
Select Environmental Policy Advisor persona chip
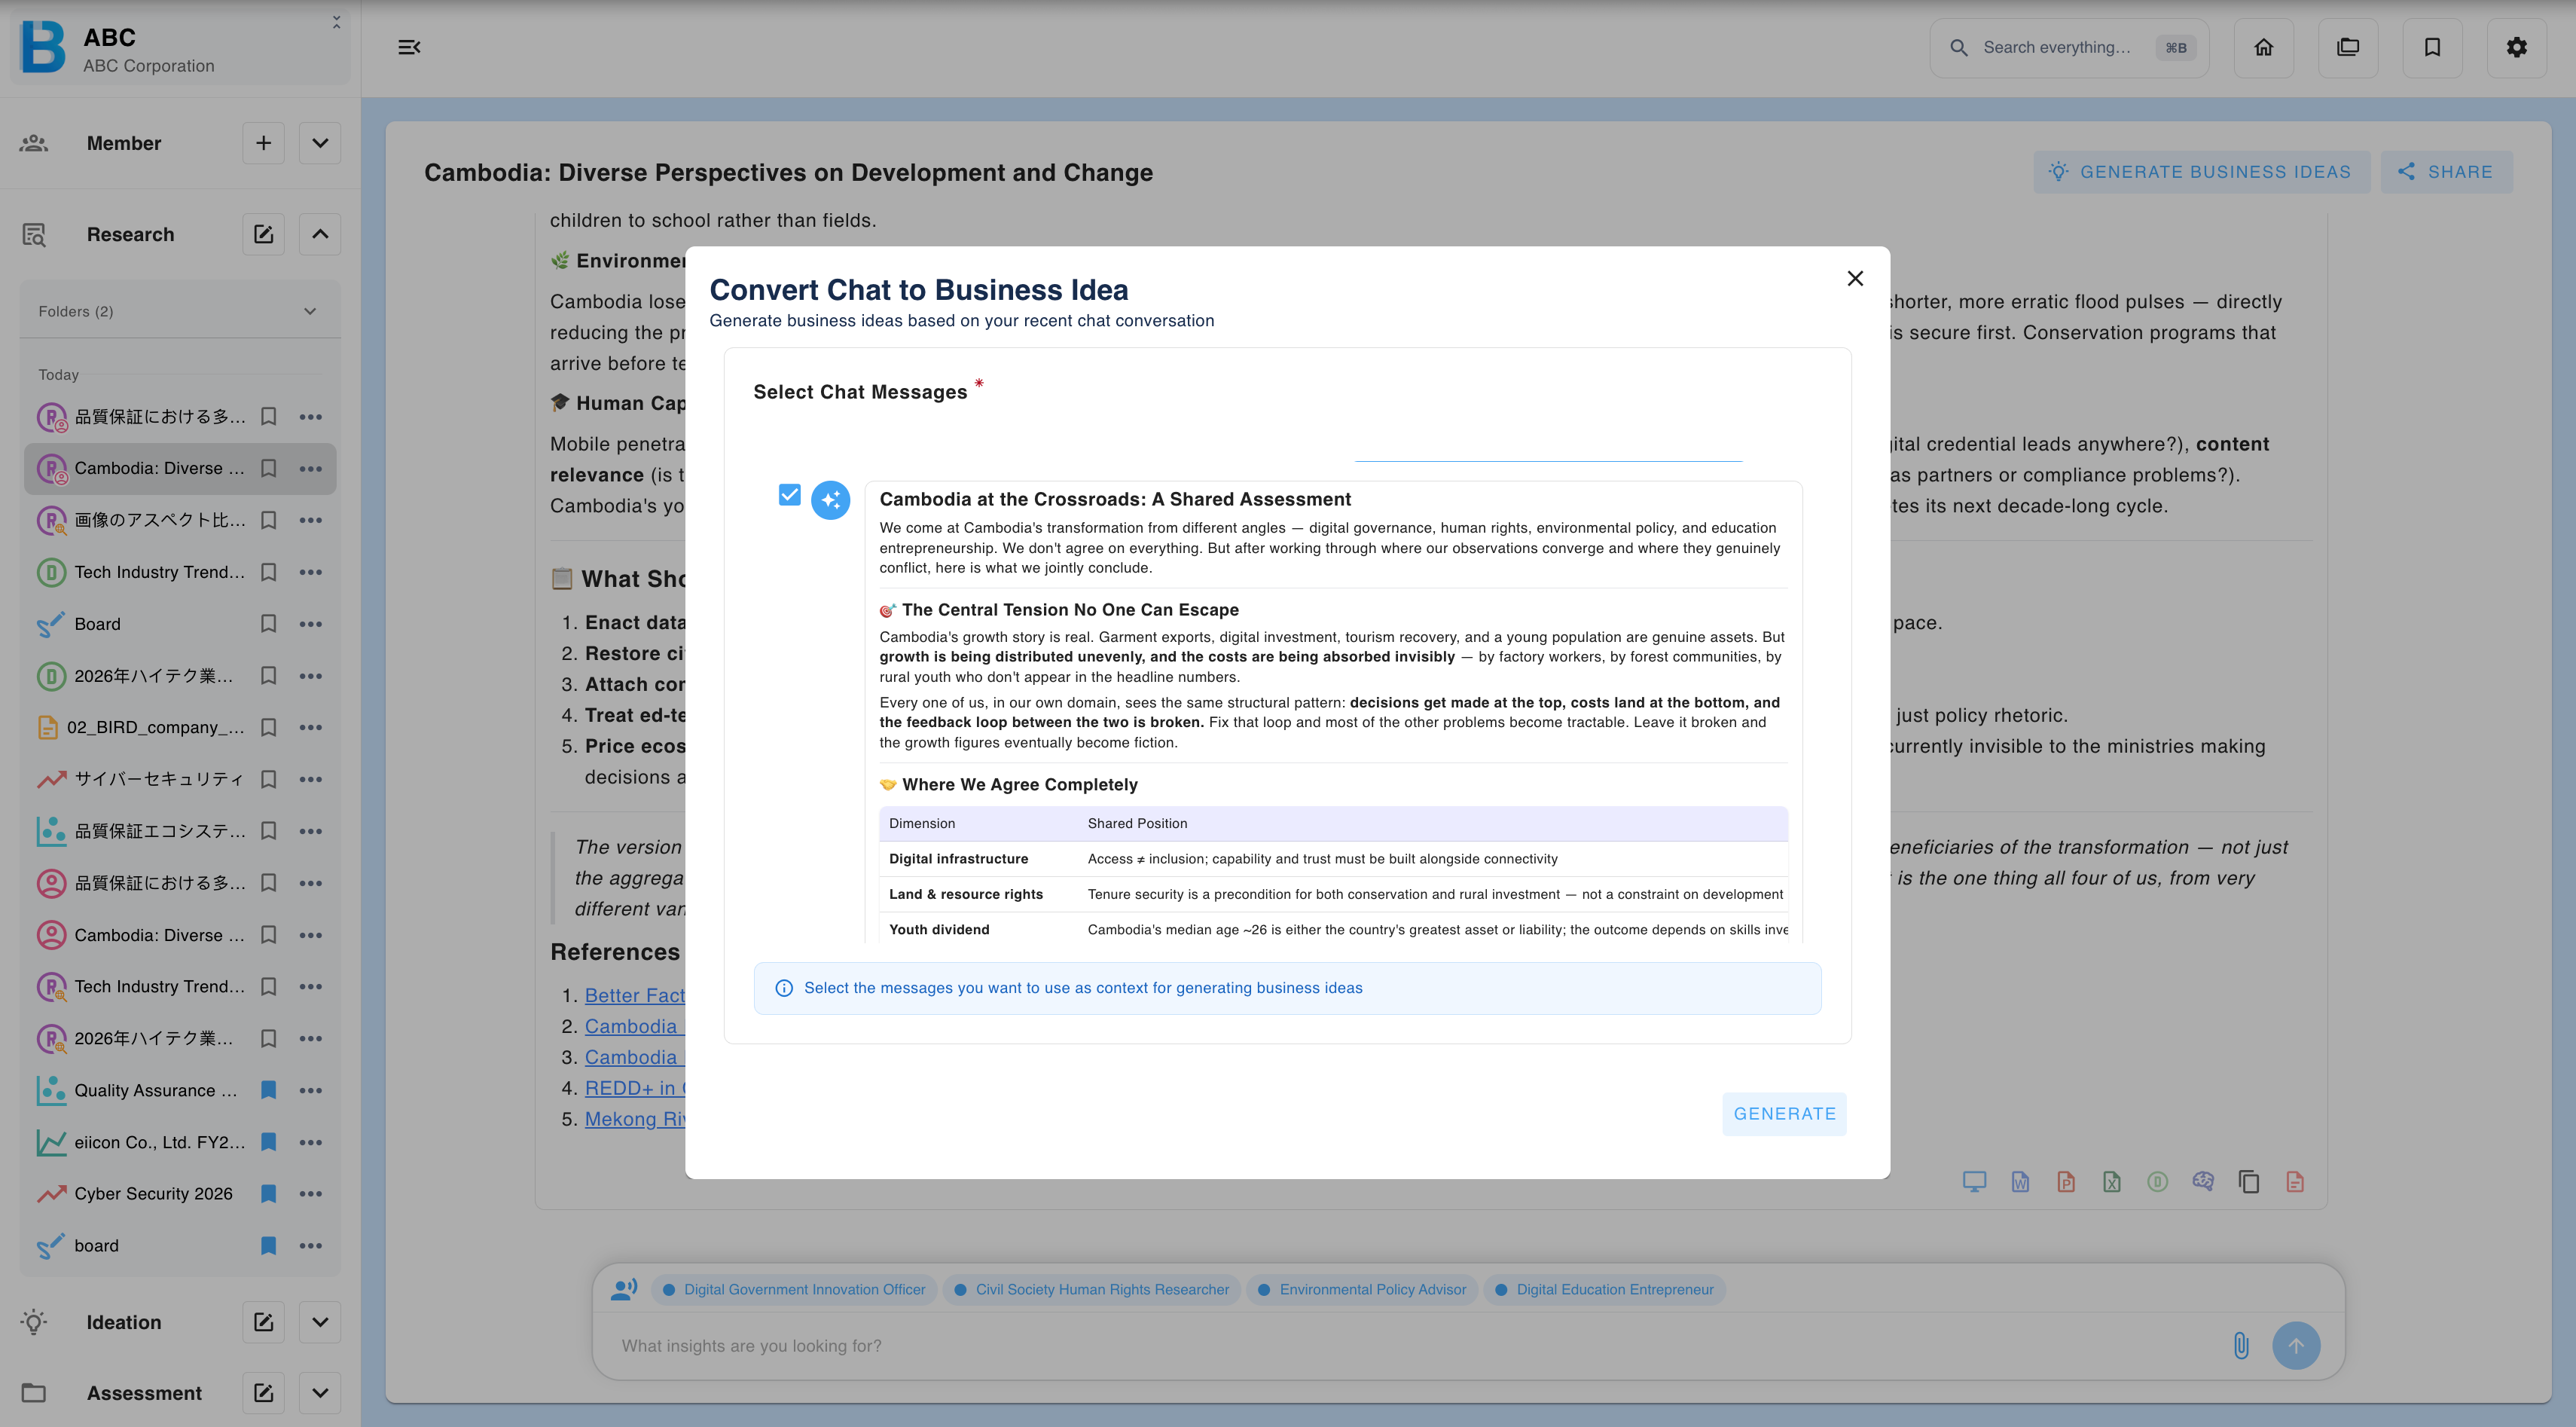(x=1362, y=1290)
